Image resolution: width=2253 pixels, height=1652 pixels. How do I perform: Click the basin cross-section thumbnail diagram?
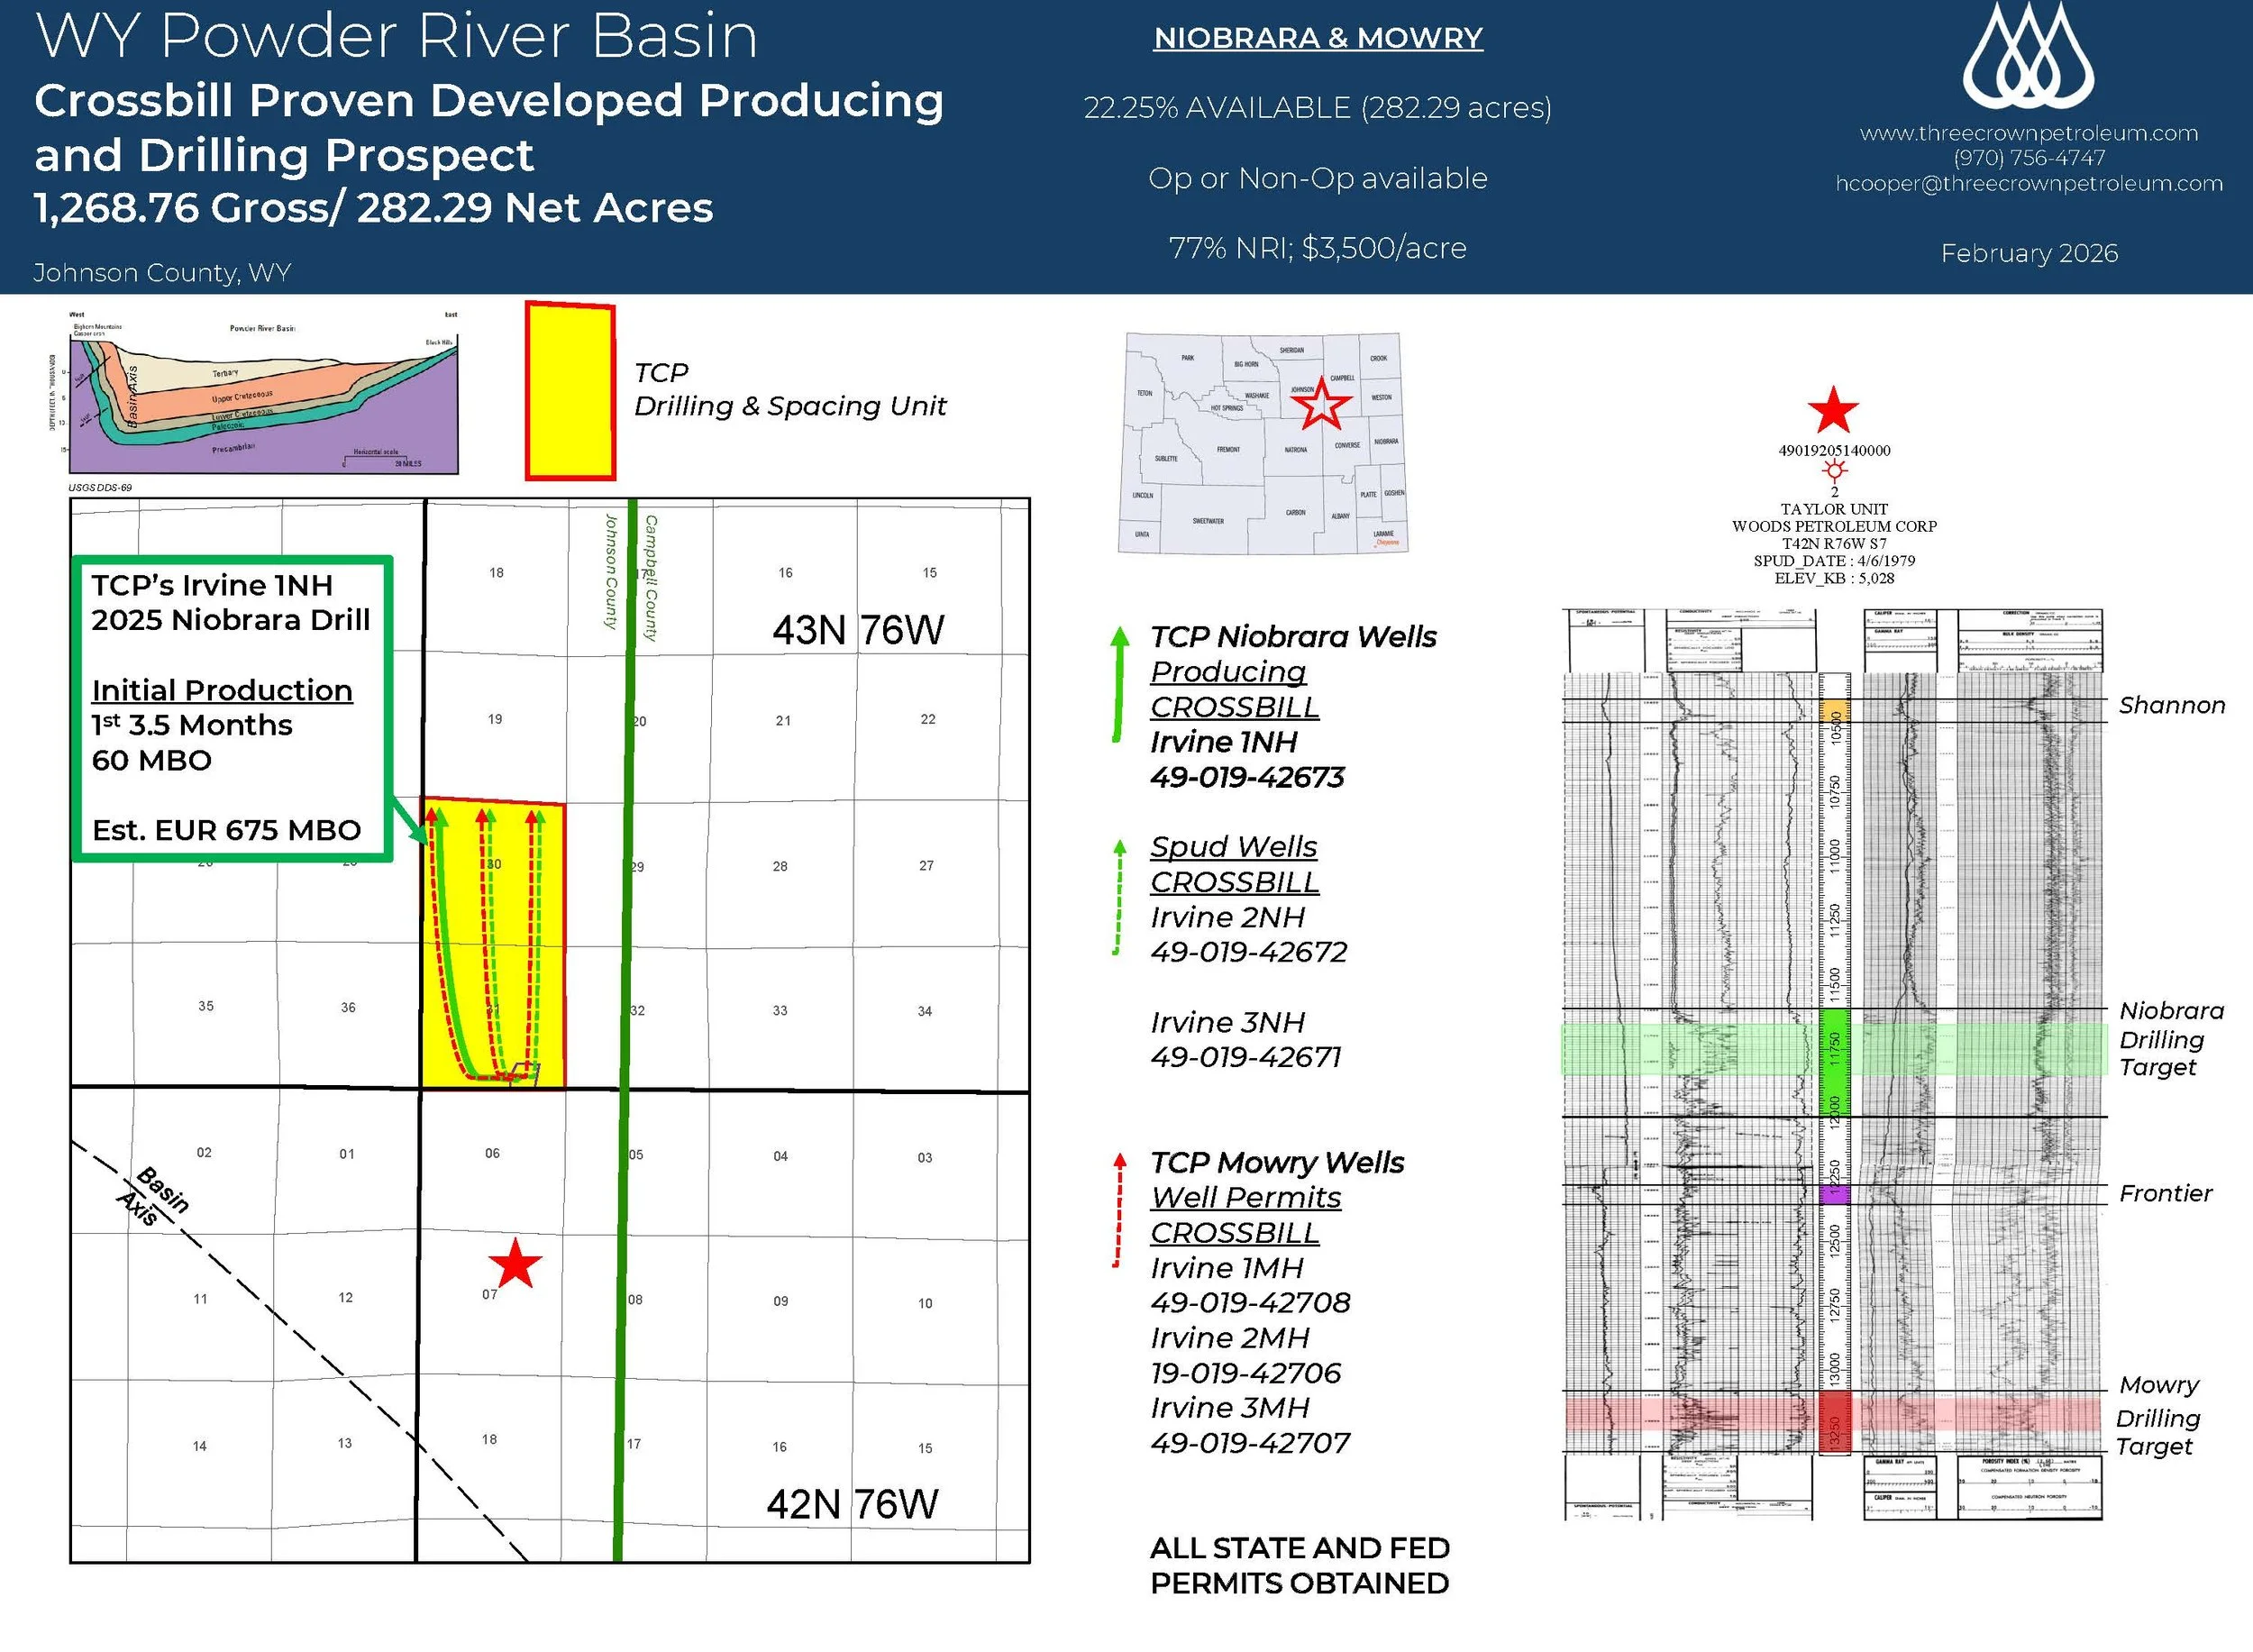point(262,405)
